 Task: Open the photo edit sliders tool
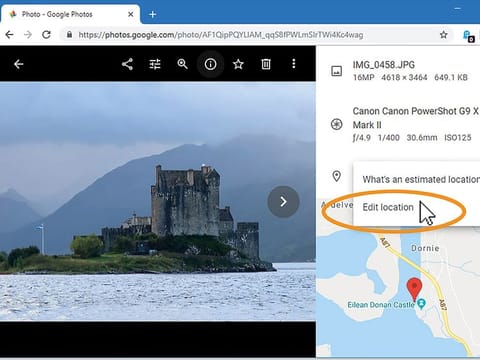click(x=155, y=64)
